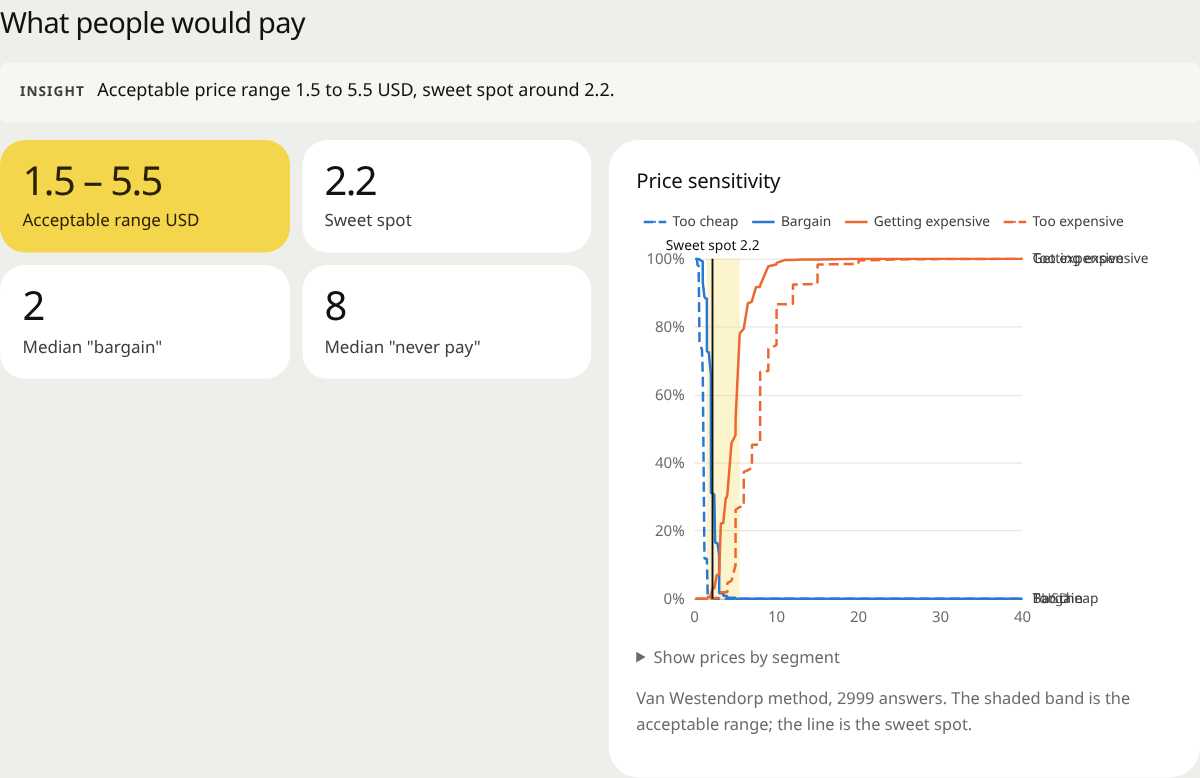Click the 60% y-axis label
This screenshot has width=1200, height=778.
669,395
